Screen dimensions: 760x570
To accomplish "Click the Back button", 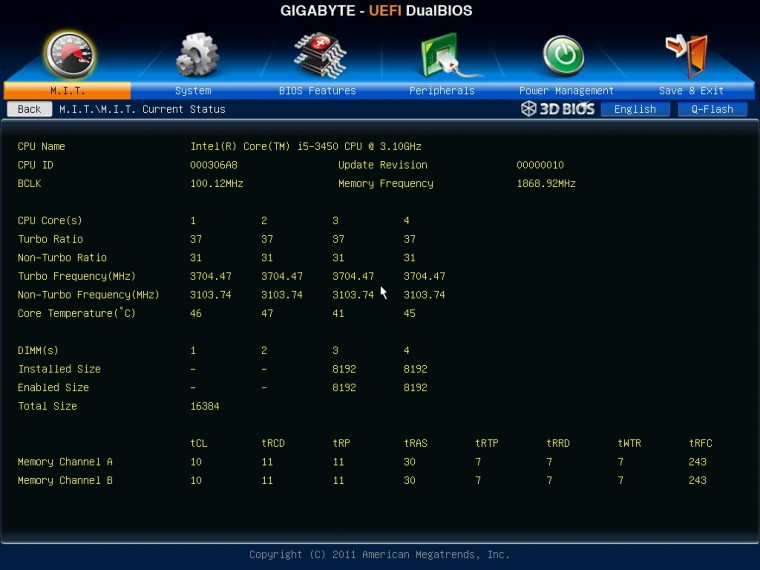I will 30,109.
